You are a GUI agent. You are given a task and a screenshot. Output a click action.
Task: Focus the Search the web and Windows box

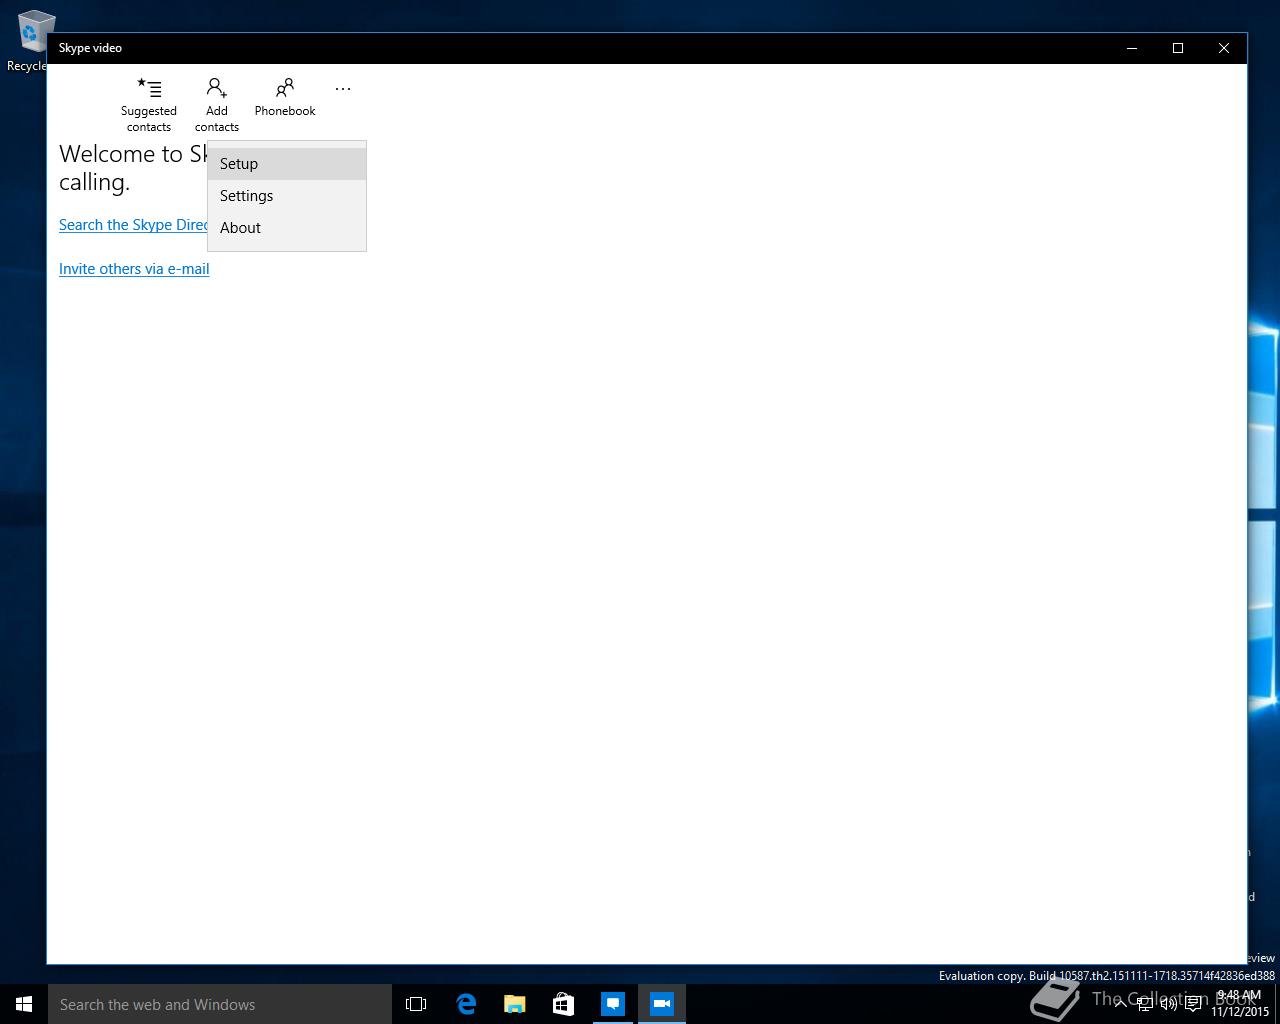point(220,1004)
